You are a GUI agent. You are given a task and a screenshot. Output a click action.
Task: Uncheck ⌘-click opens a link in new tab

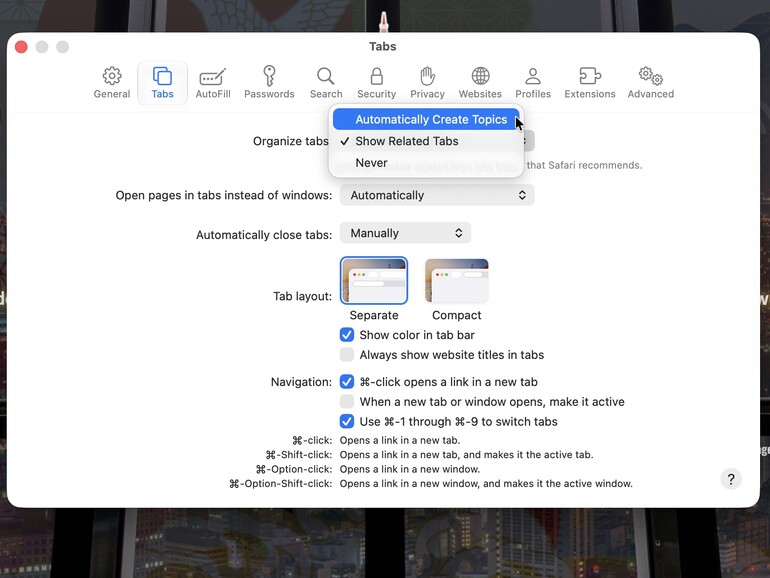pyautogui.click(x=347, y=382)
